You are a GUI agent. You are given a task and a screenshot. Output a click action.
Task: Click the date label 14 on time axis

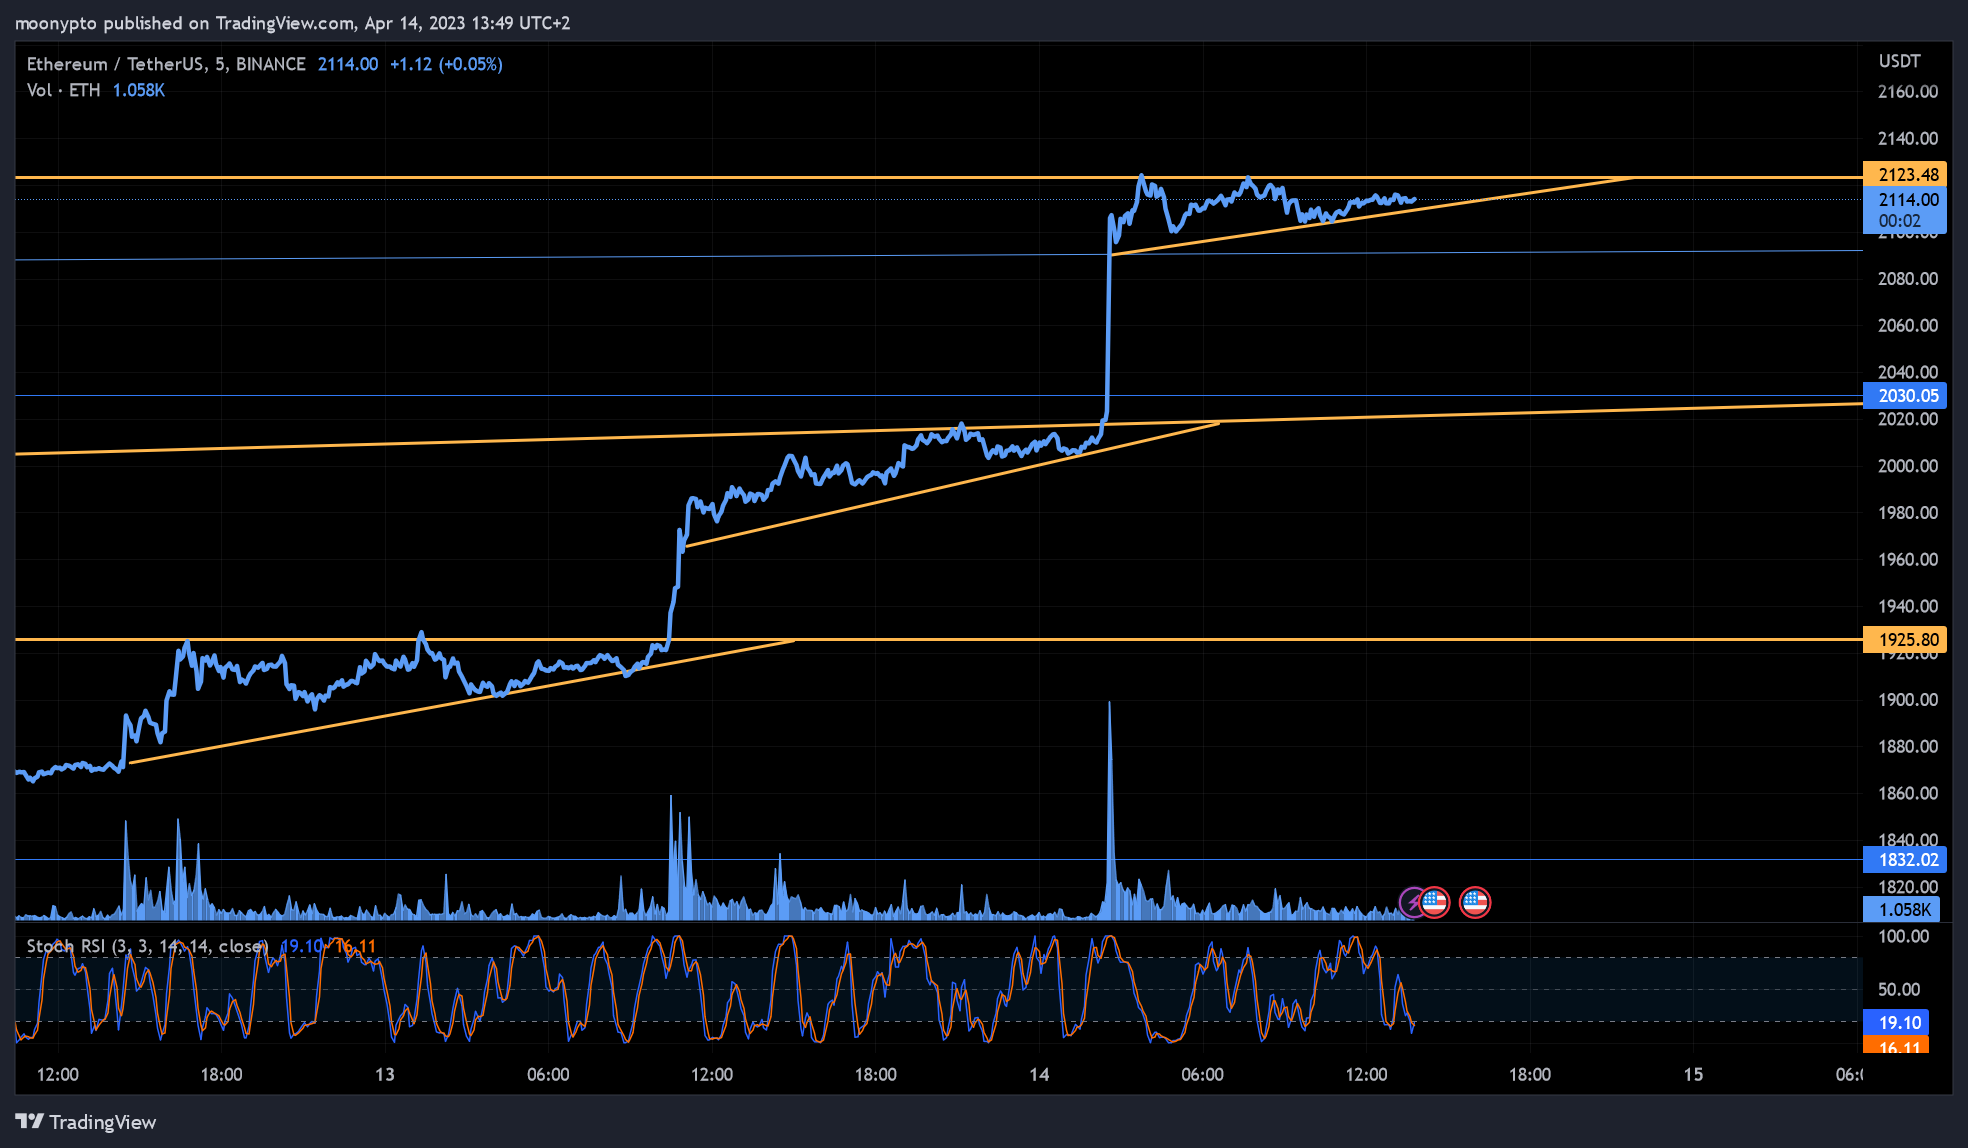tap(1039, 1075)
